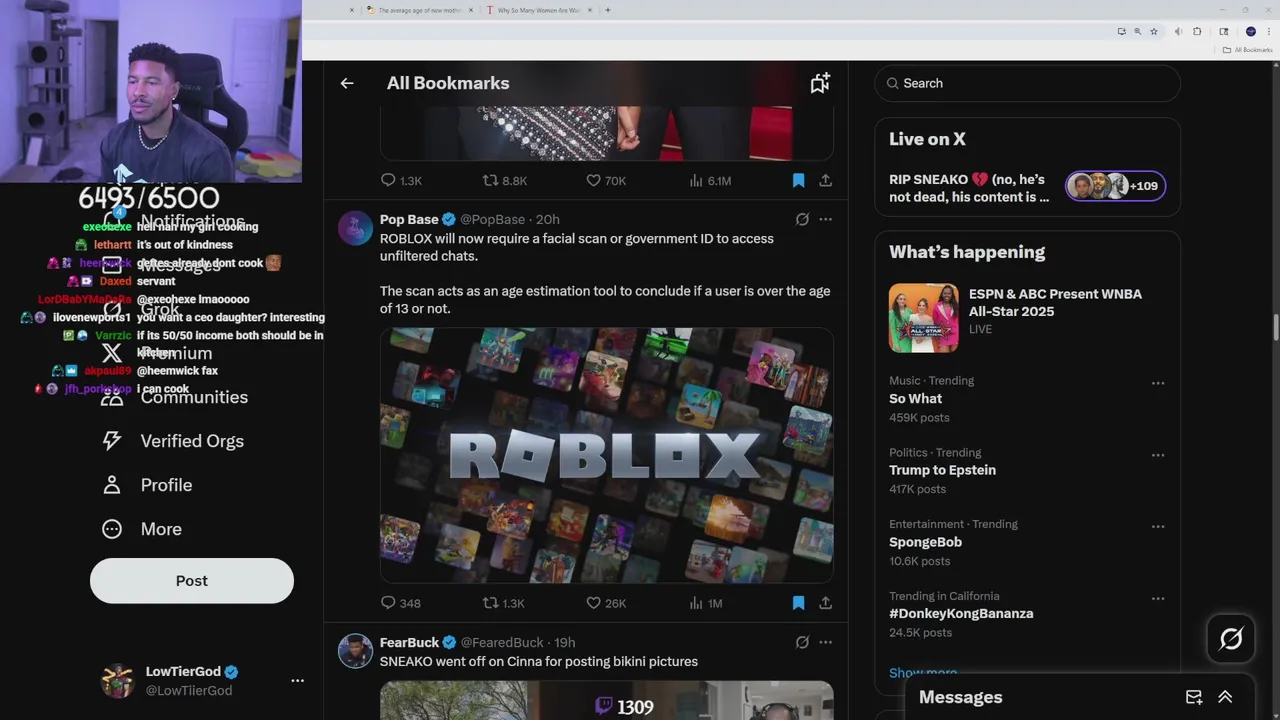The image size is (1280, 720).
Task: Open replies on the 1.3K-comment post
Action: (401, 181)
